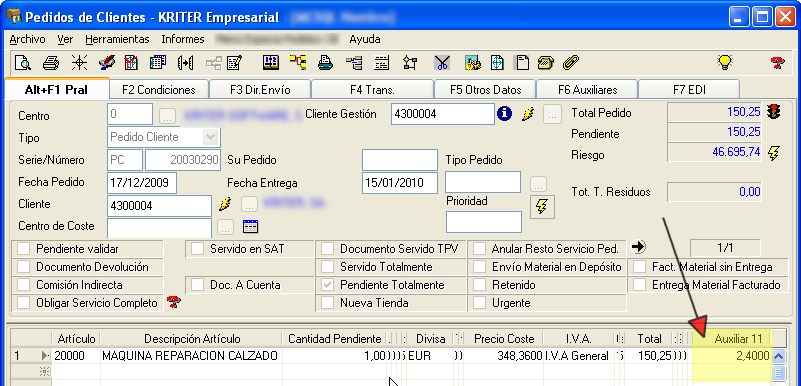Open lookup button beside Centro de Coste
Image resolution: width=801 pixels, height=386 pixels.
coord(226,226)
